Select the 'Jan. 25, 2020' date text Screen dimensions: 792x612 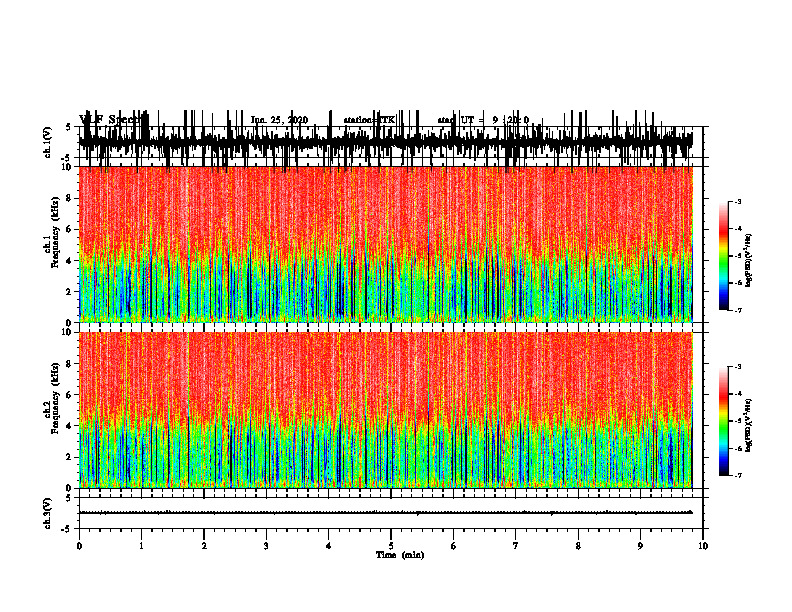pos(279,120)
